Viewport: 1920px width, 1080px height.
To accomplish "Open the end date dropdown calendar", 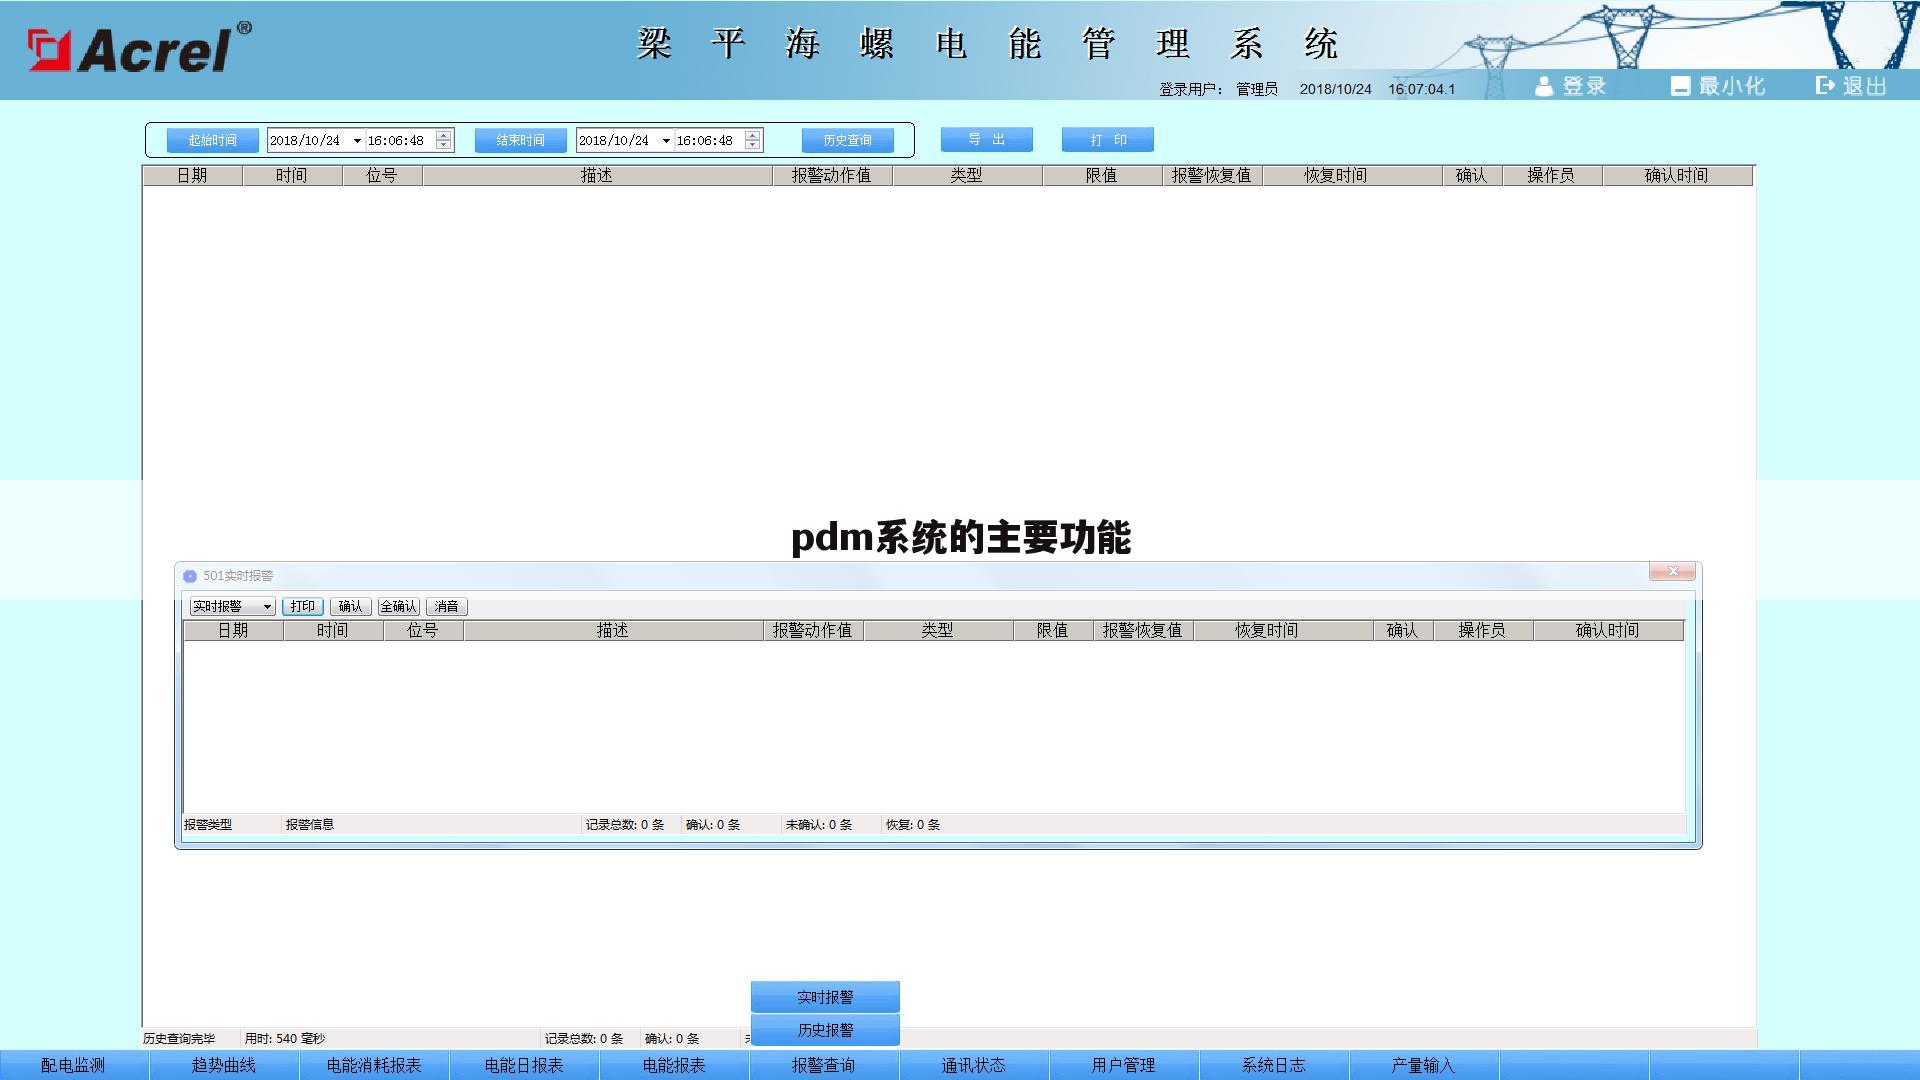I will point(666,141).
